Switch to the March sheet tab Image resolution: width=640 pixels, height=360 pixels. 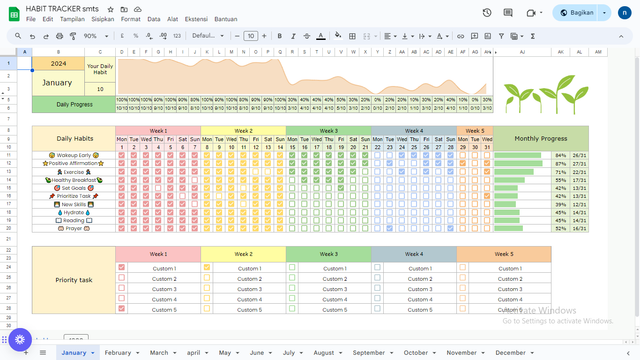(159, 353)
